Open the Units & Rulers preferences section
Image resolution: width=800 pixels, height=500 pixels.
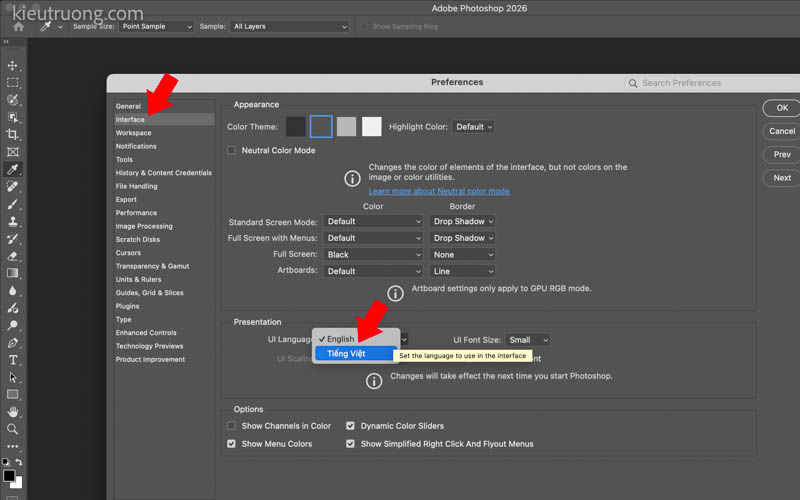tap(138, 280)
